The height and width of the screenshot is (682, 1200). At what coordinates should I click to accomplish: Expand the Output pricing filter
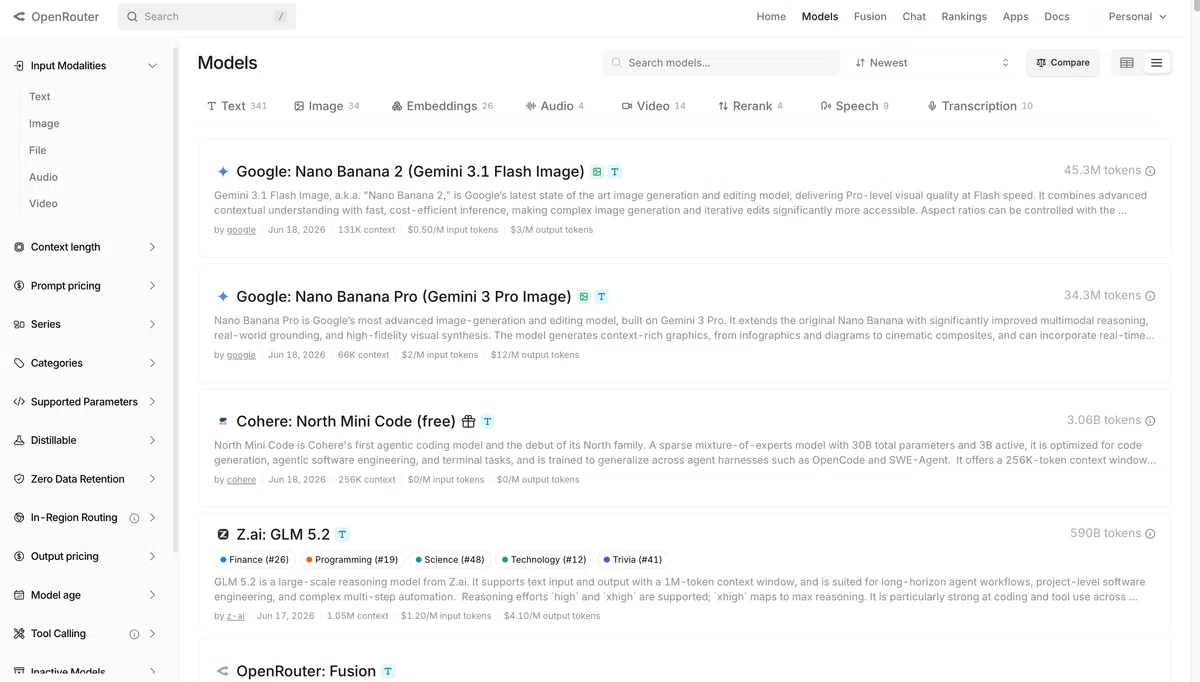tap(152, 557)
